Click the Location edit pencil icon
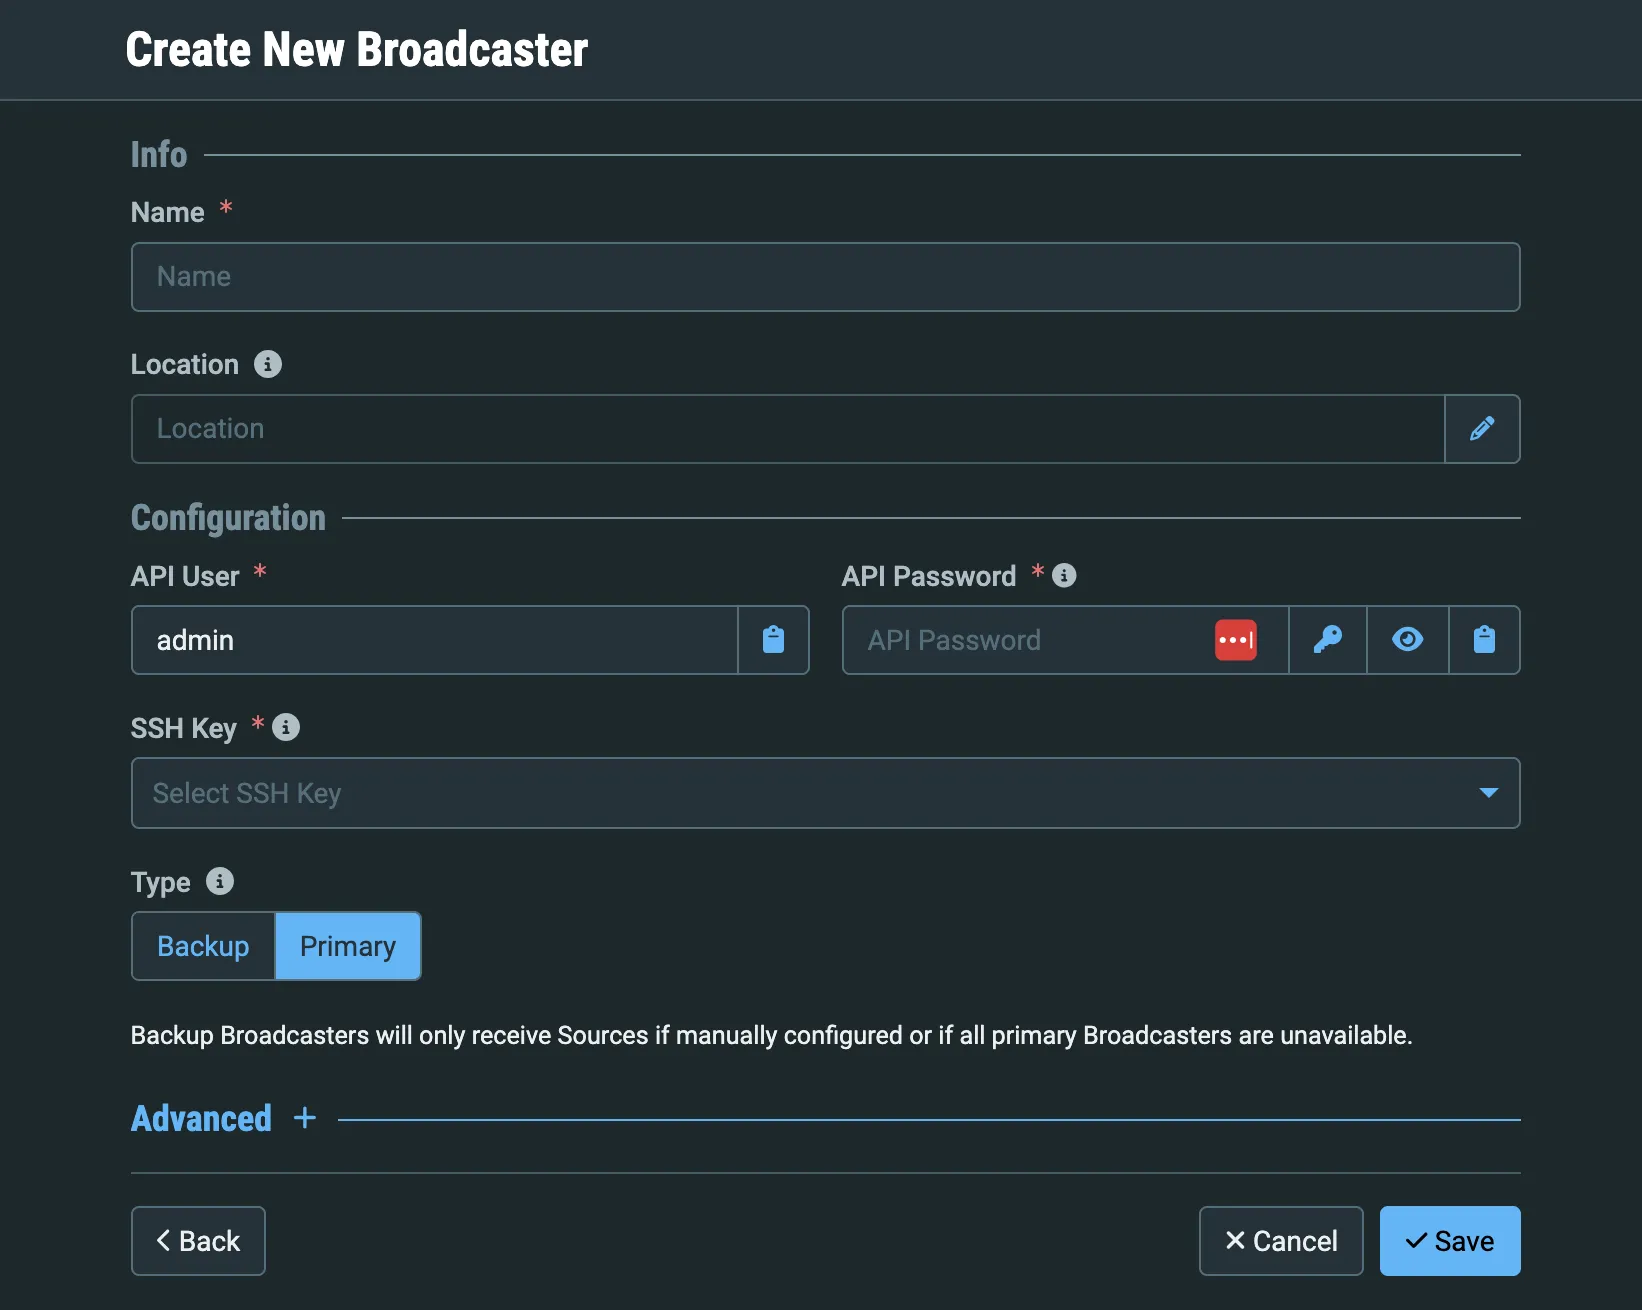 click(1482, 429)
